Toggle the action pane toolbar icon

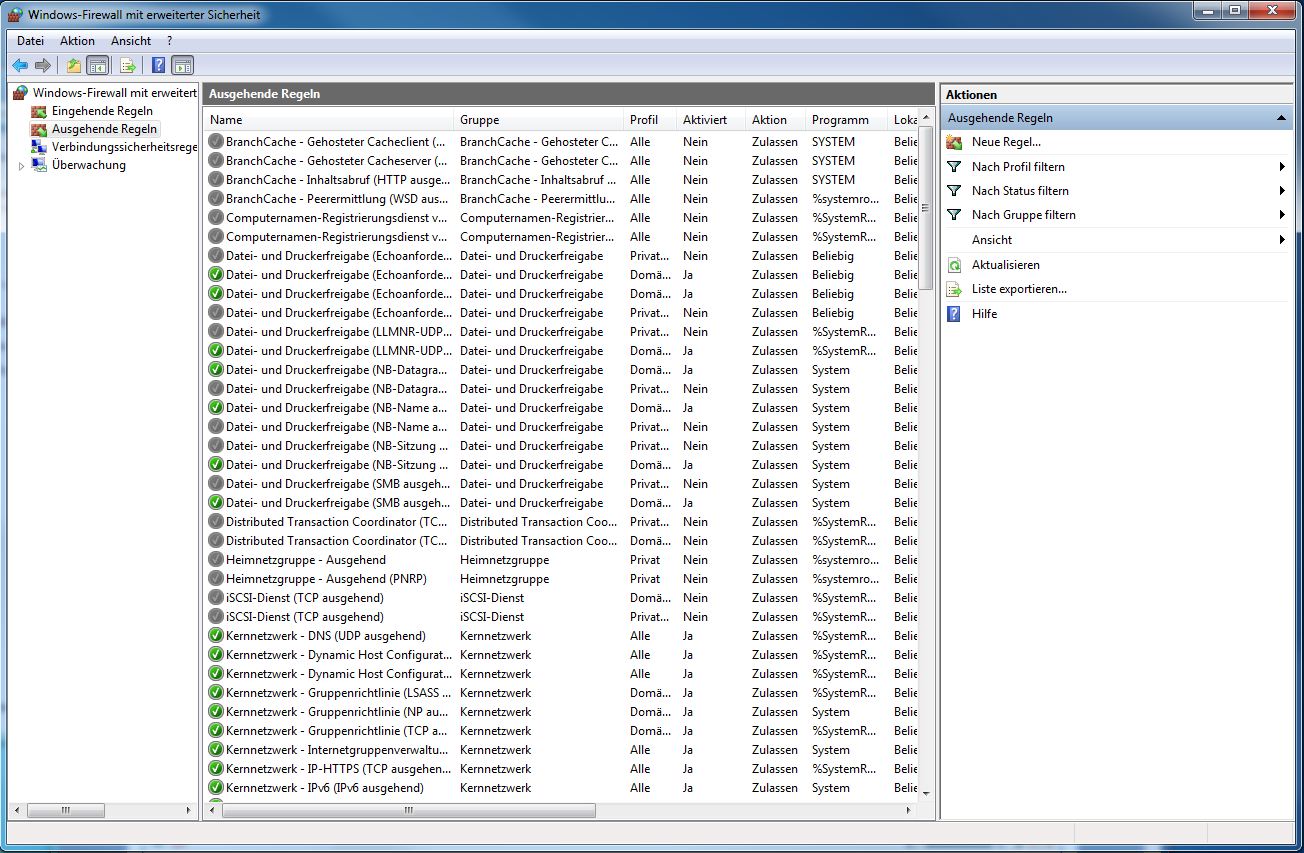coord(182,66)
